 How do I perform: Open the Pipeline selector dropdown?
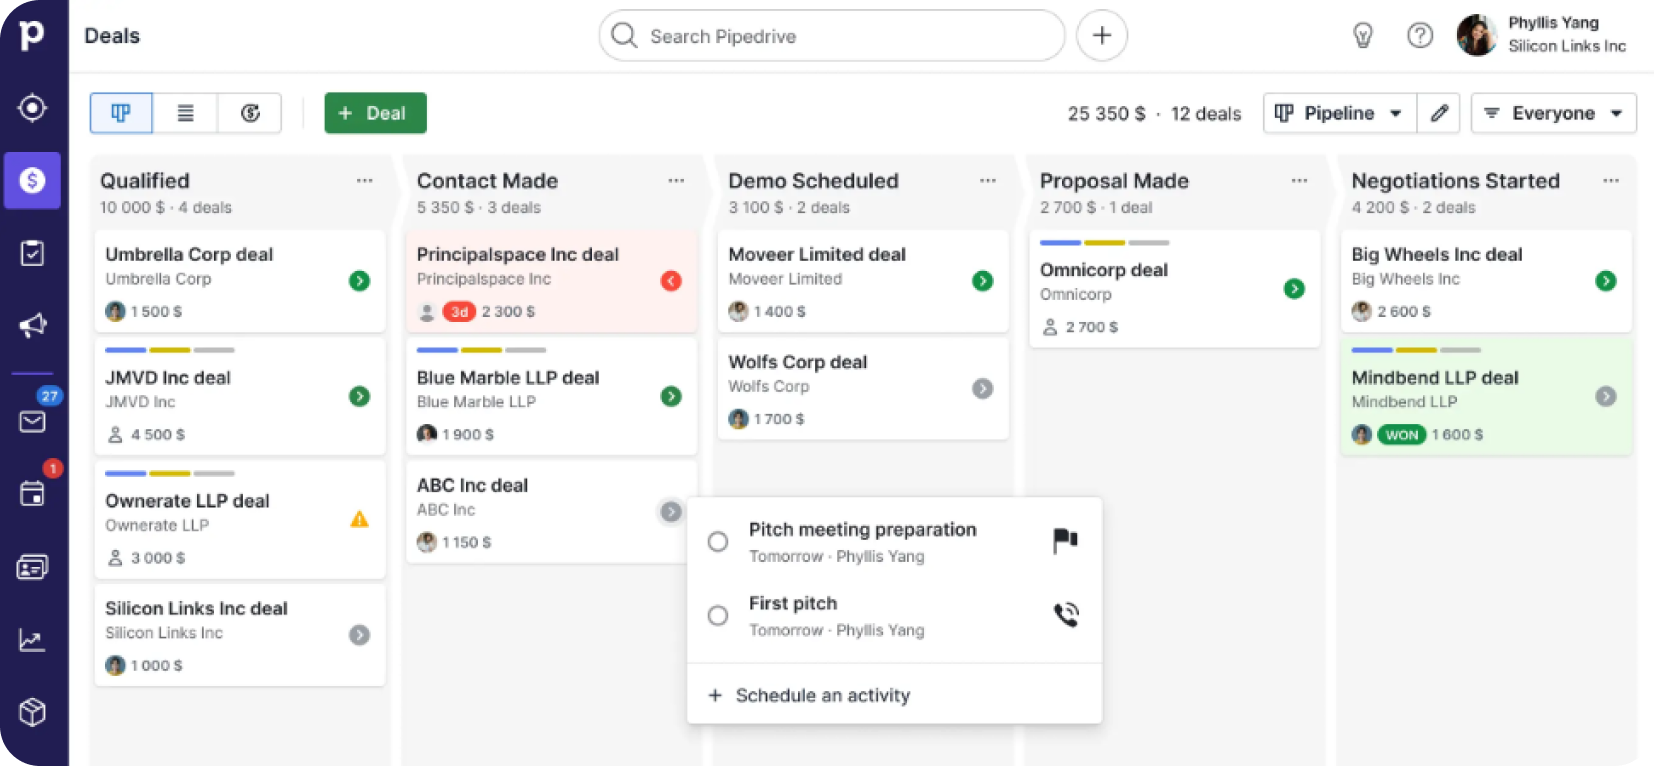coord(1339,113)
